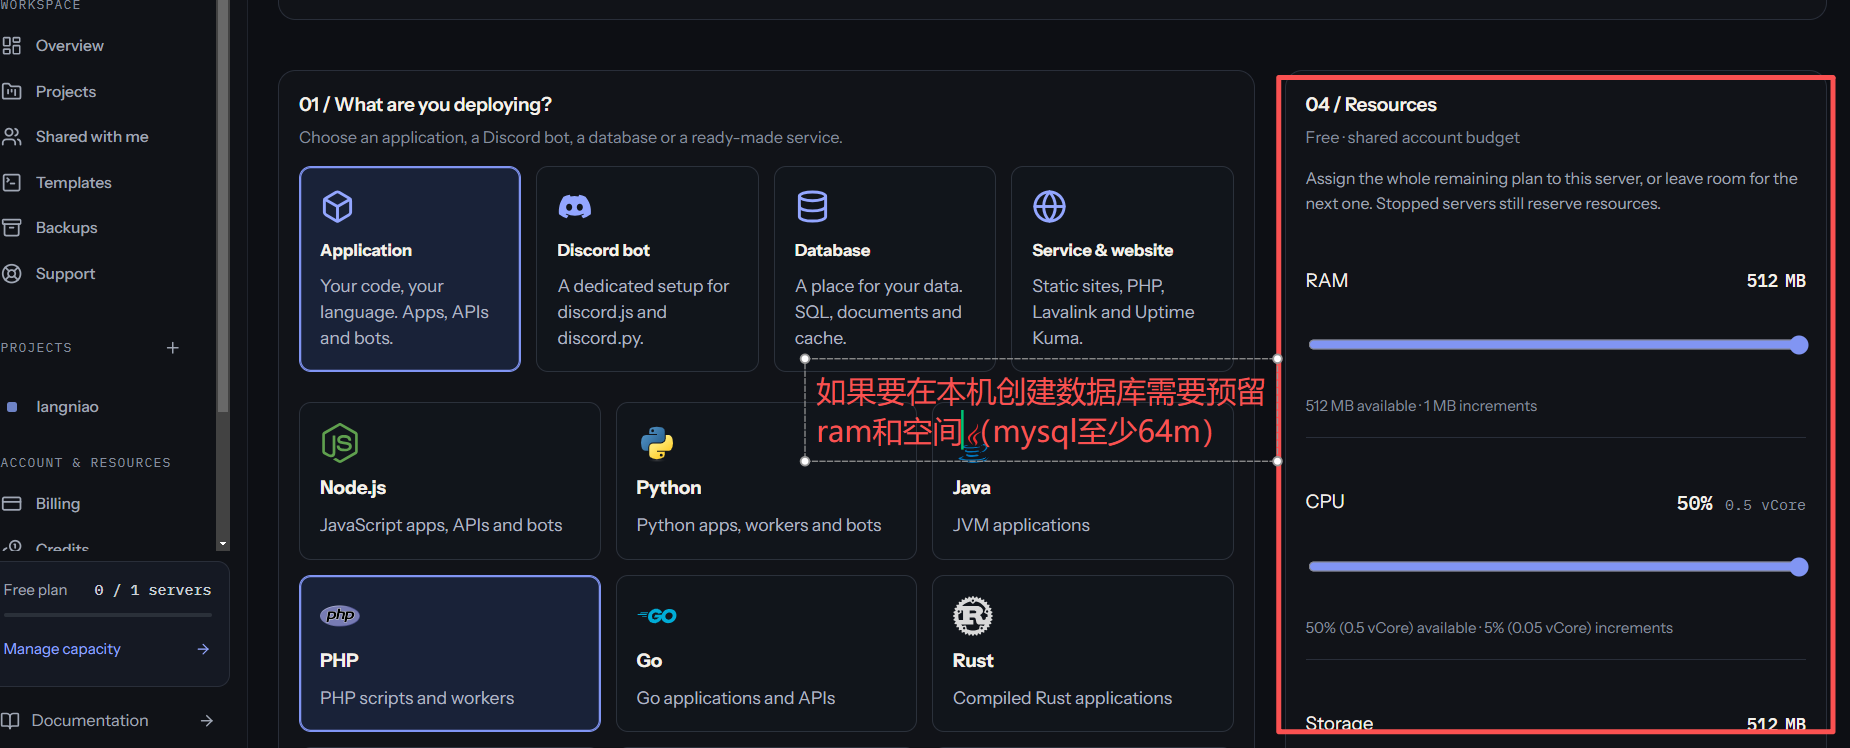Viewport: 1850px width, 748px height.
Task: Click the Application cube icon
Action: [x=337, y=207]
